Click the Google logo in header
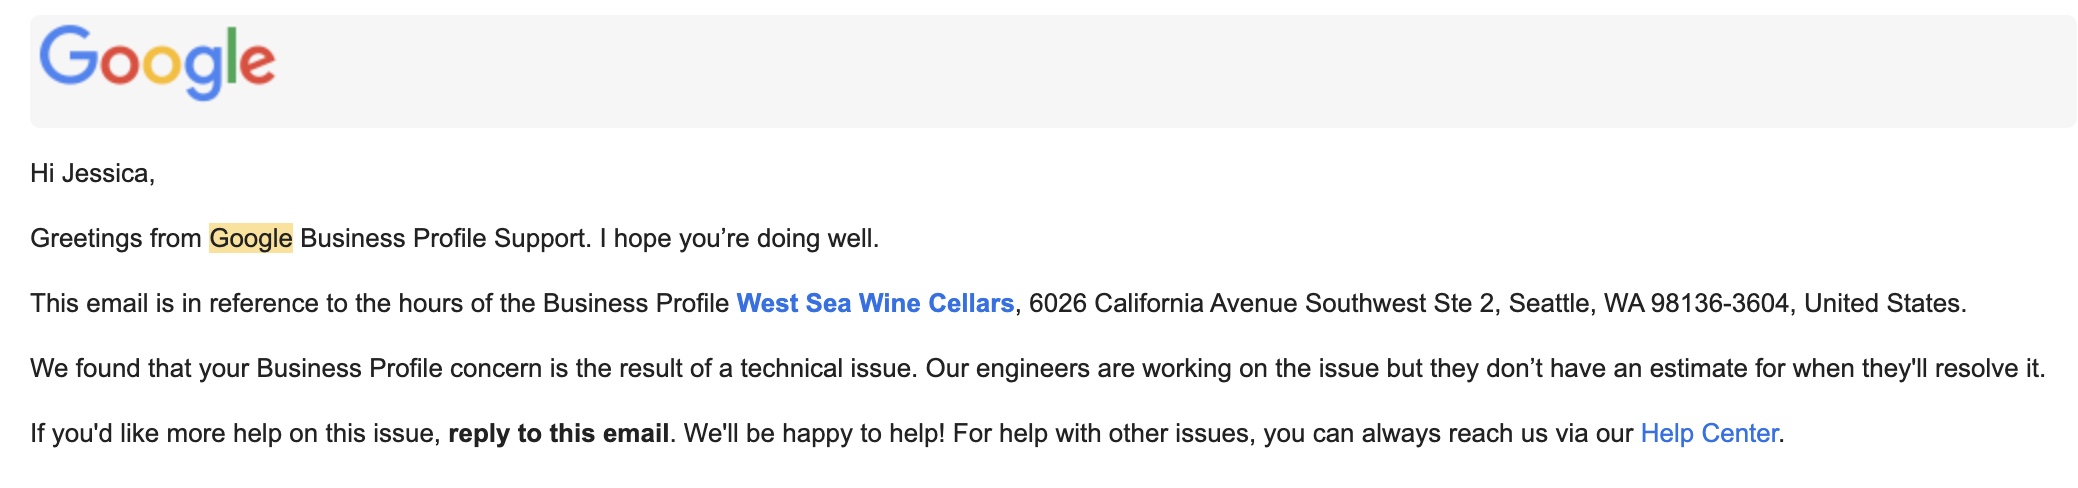Image resolution: width=2078 pixels, height=488 pixels. pyautogui.click(x=157, y=62)
